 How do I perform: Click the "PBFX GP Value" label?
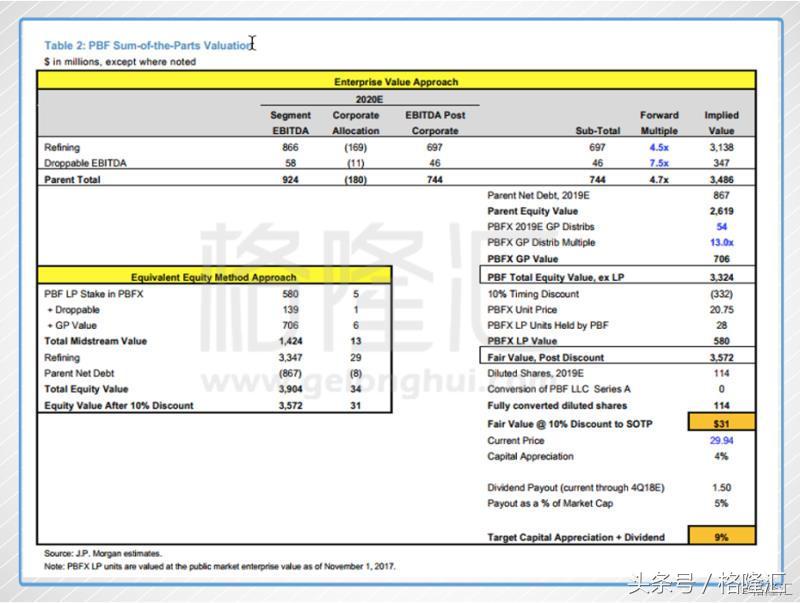coord(522,259)
